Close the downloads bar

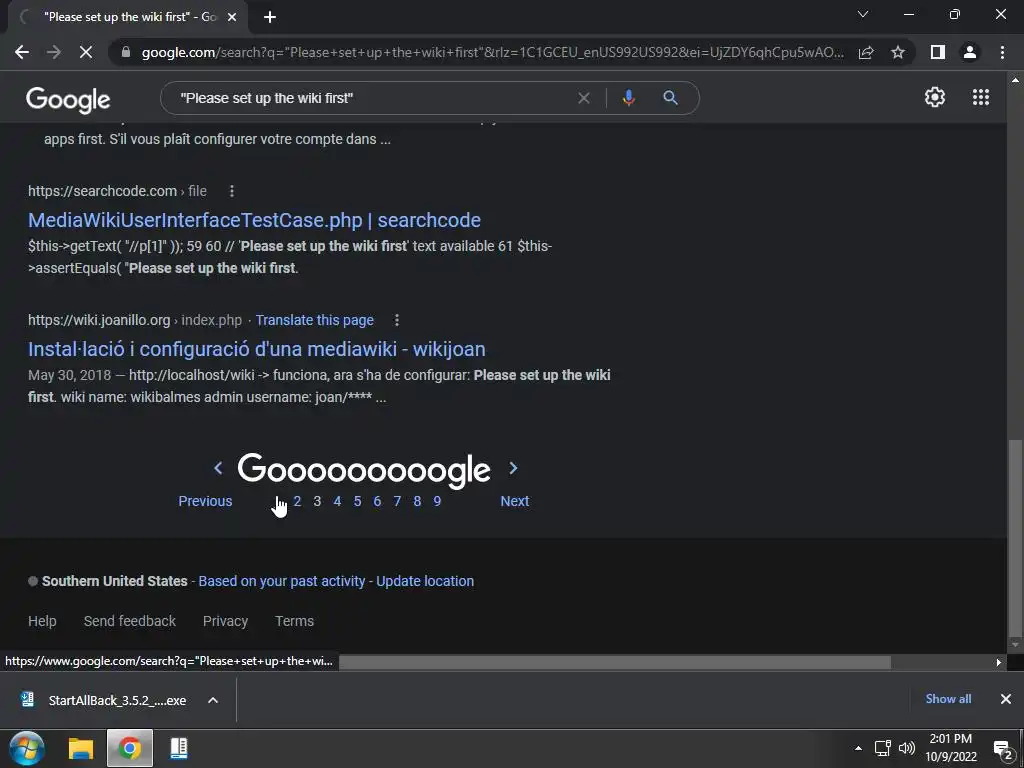pos(1006,699)
